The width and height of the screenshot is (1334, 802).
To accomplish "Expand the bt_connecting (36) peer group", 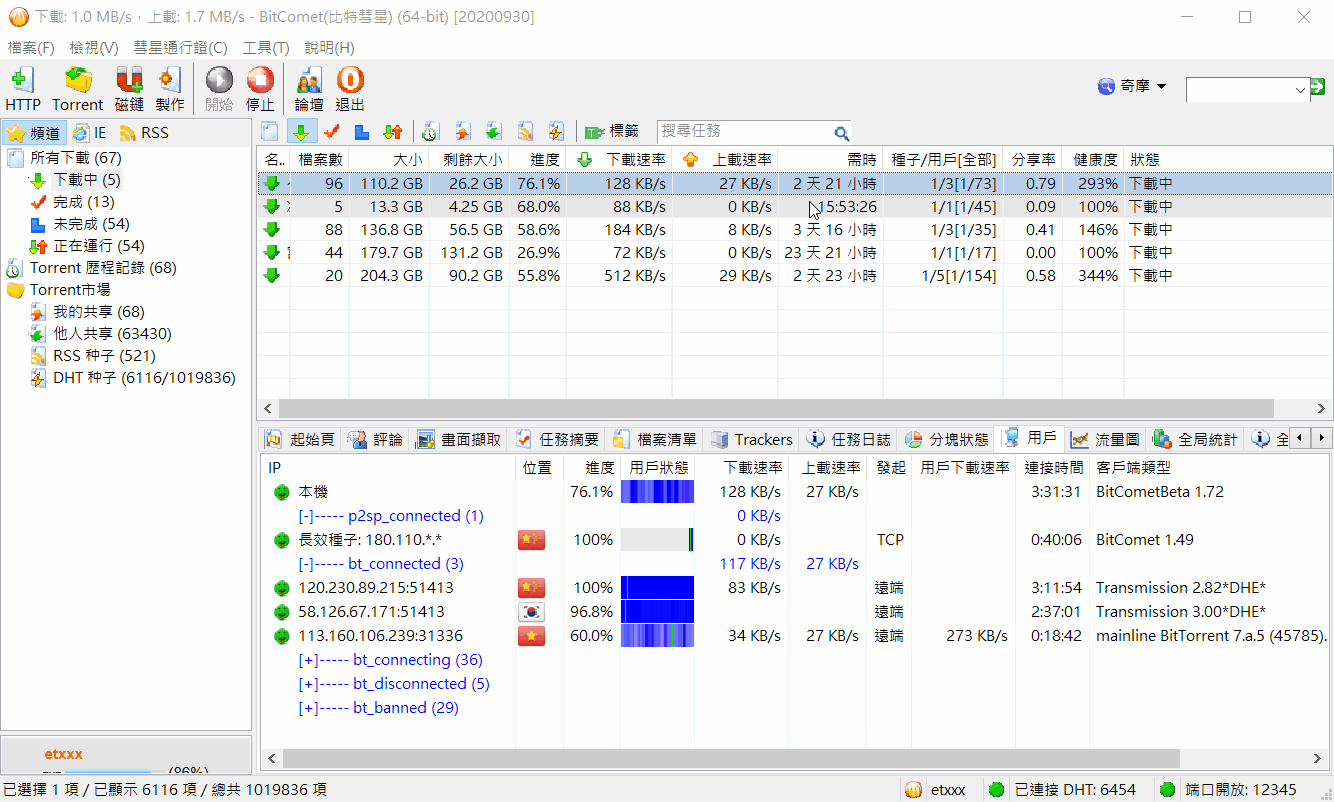I will tap(308, 660).
